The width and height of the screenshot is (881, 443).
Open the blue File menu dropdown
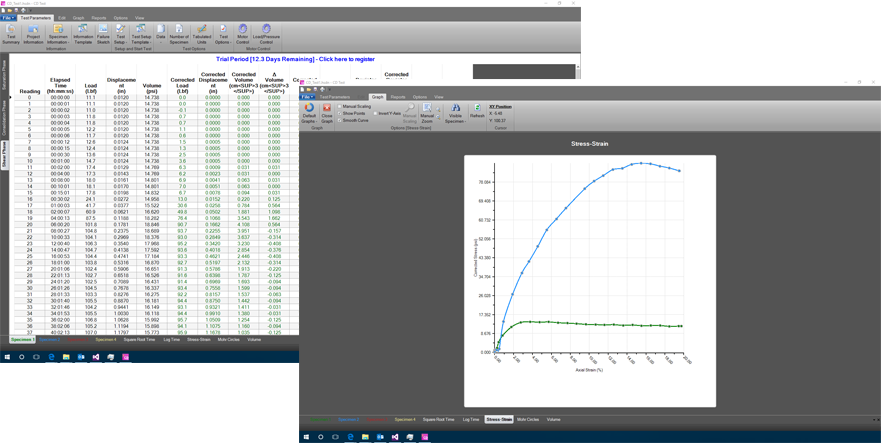tap(8, 18)
